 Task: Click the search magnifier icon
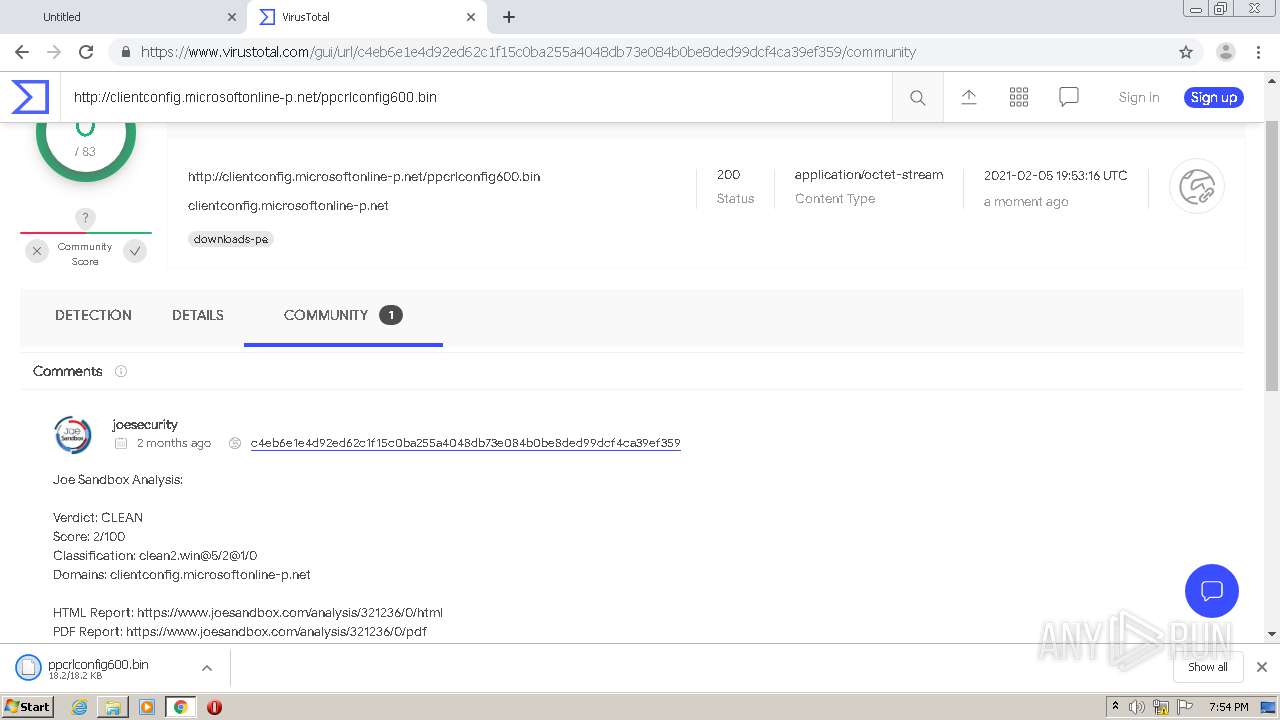917,98
